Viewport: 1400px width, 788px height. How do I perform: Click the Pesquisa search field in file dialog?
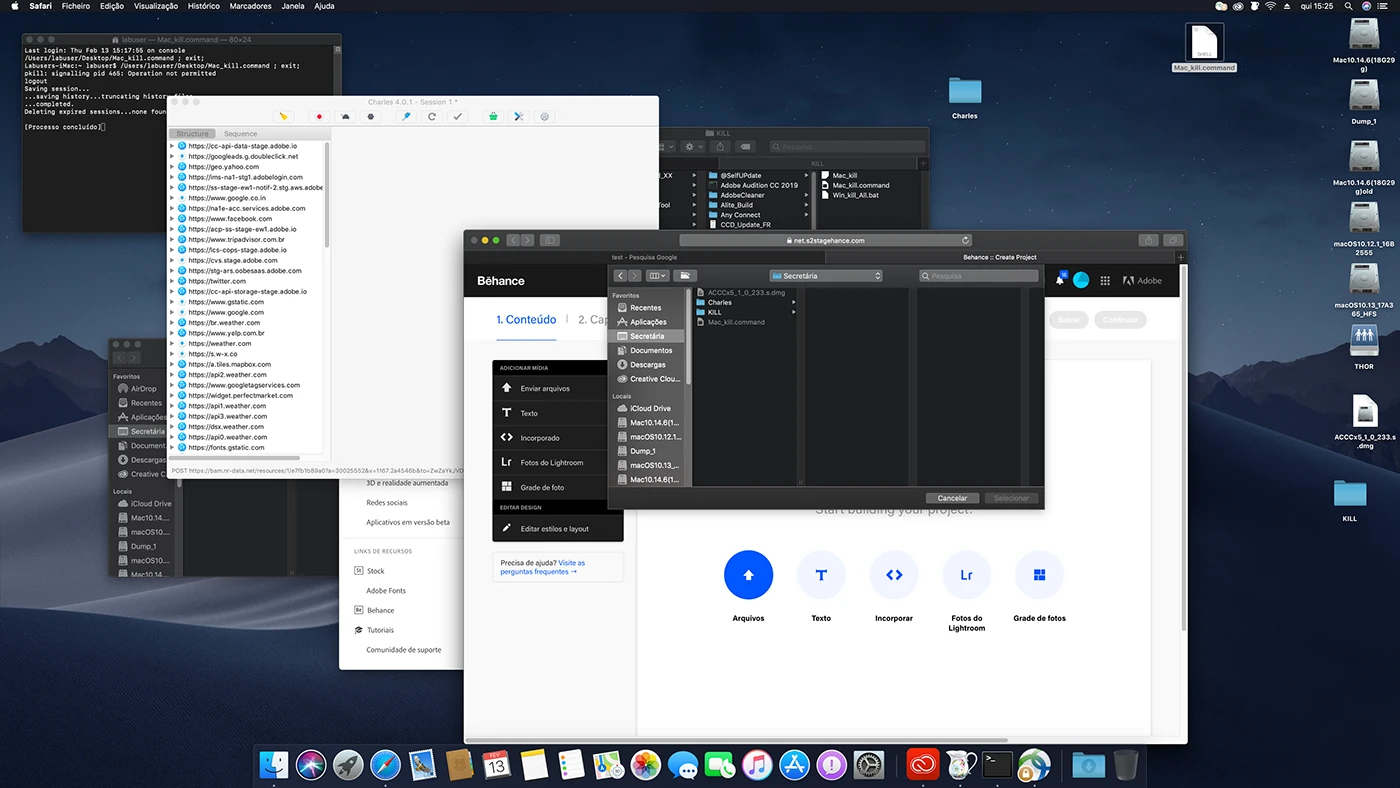(x=980, y=276)
